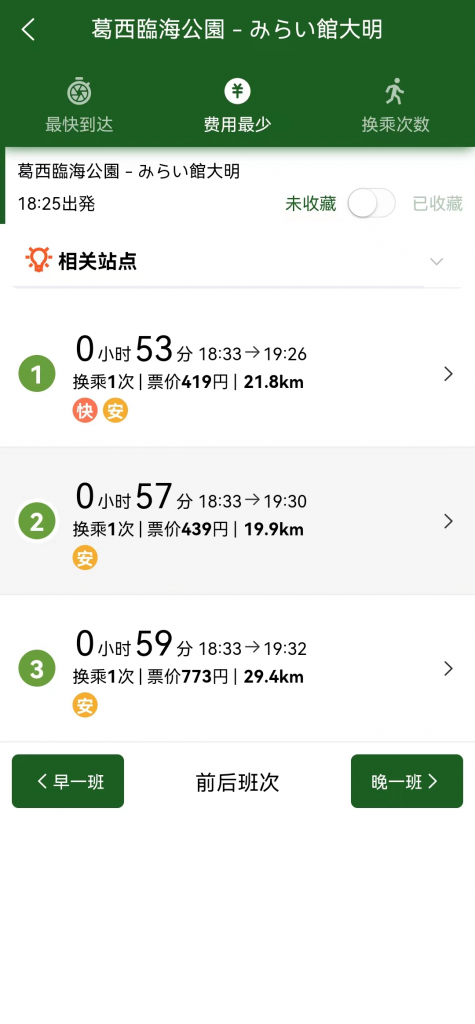Click the lightbulb 相关站点 icon

[x=38, y=260]
